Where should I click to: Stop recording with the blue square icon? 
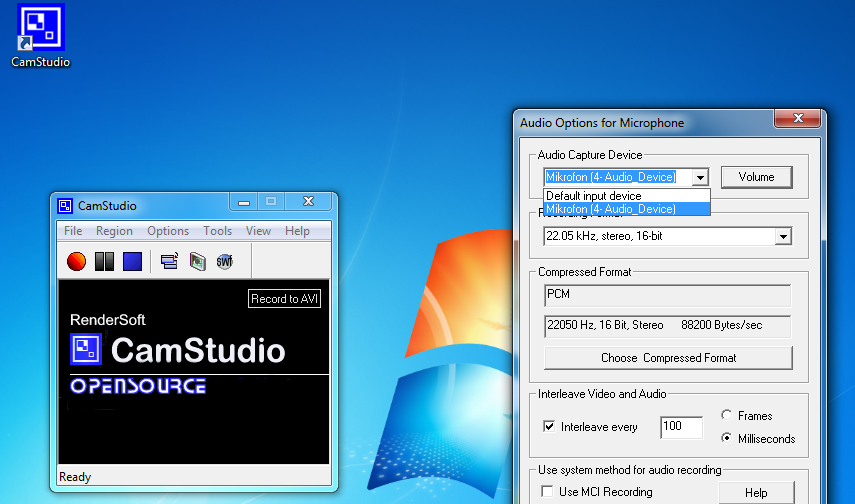coord(133,261)
